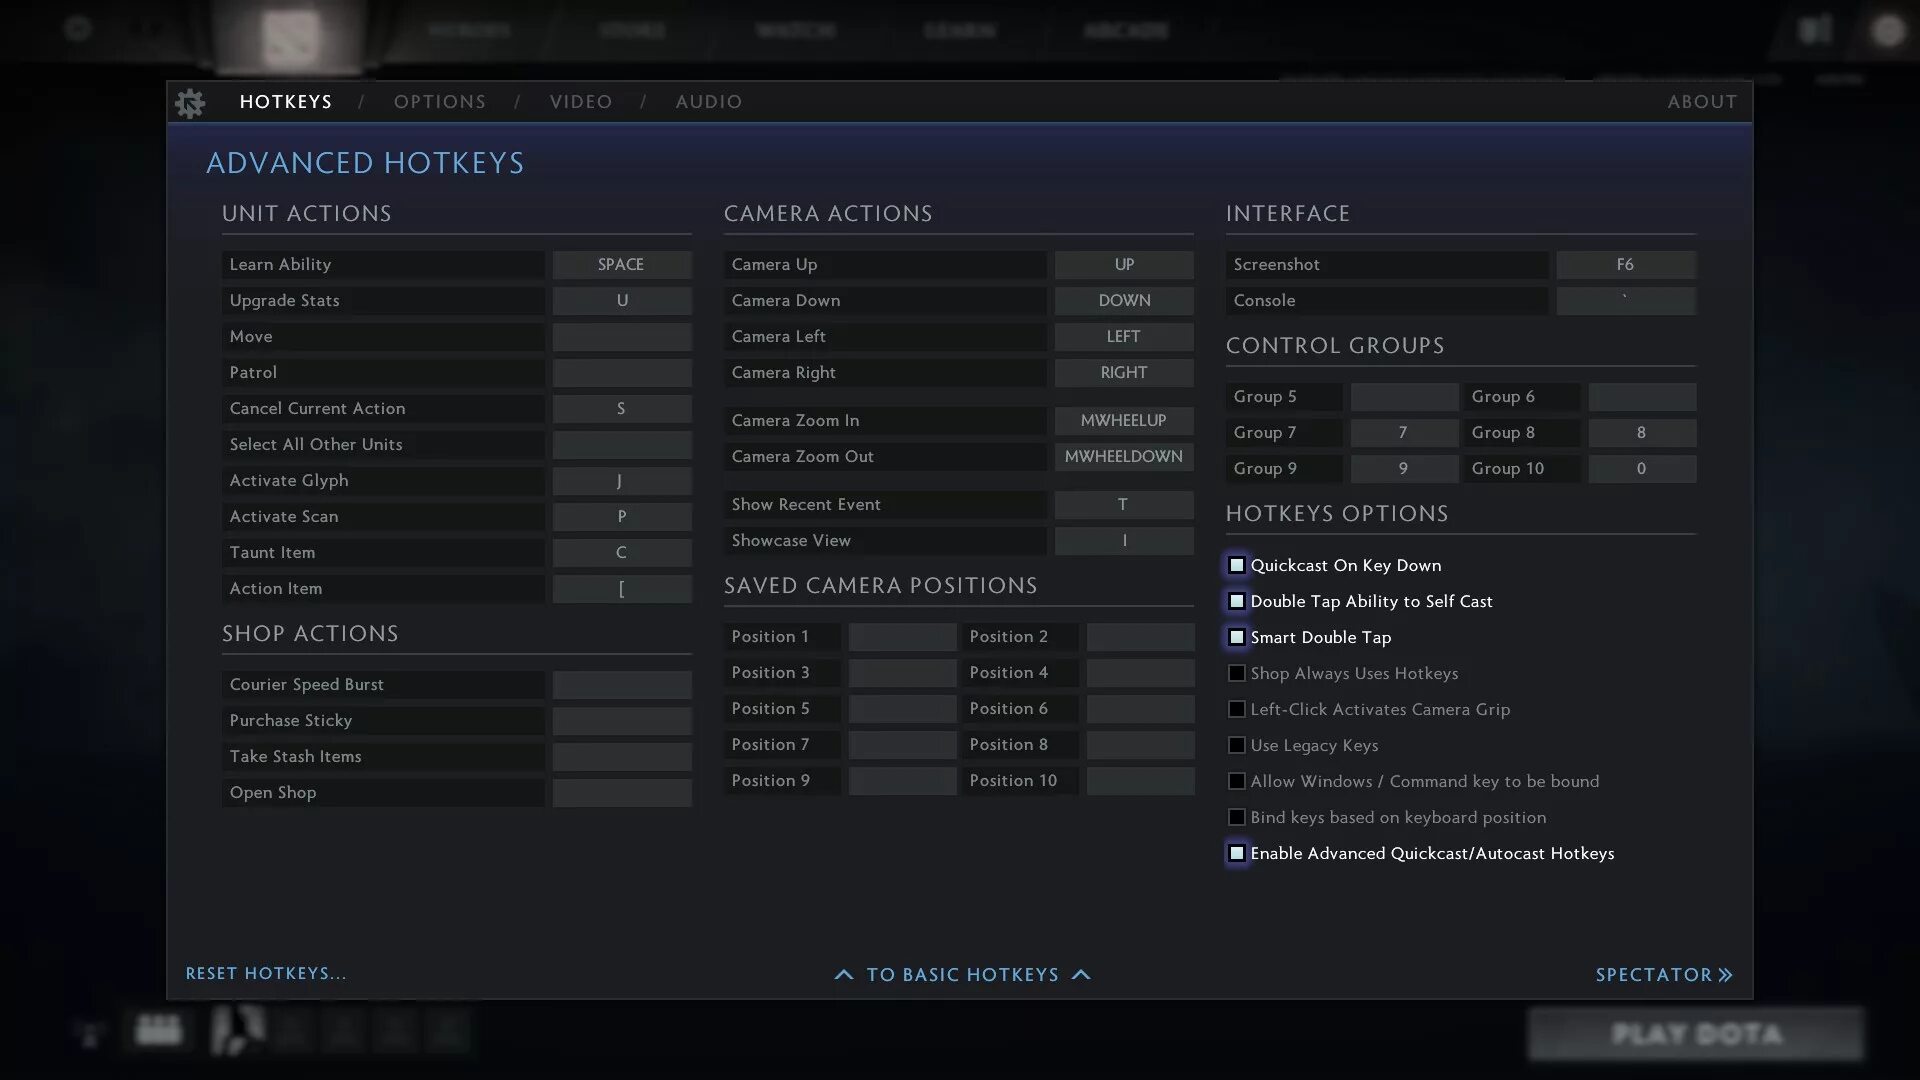
Task: Set key for camera Position 8
Action: click(x=1140, y=745)
